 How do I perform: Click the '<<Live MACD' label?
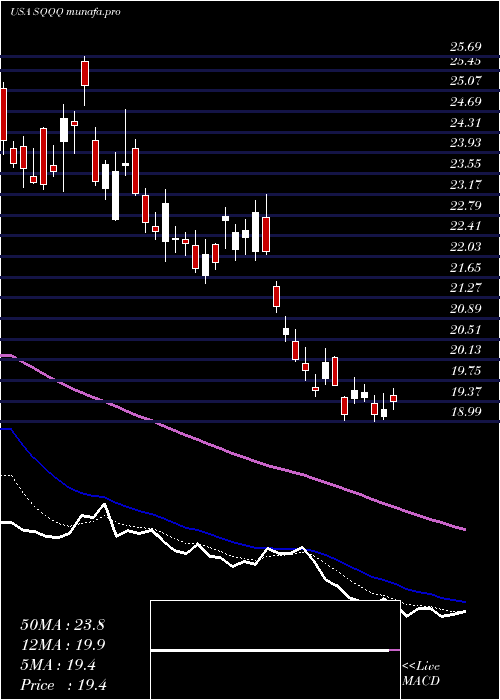(x=421, y=674)
